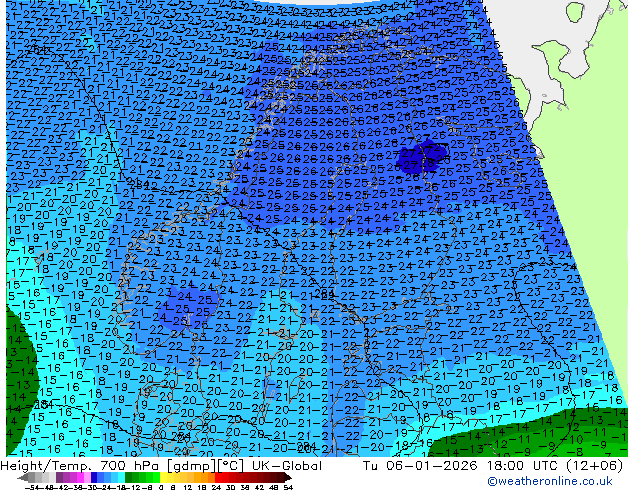Click the Height/Temp. 700 hPa title text
This screenshot has width=634, height=490.
pyautogui.click(x=76, y=466)
